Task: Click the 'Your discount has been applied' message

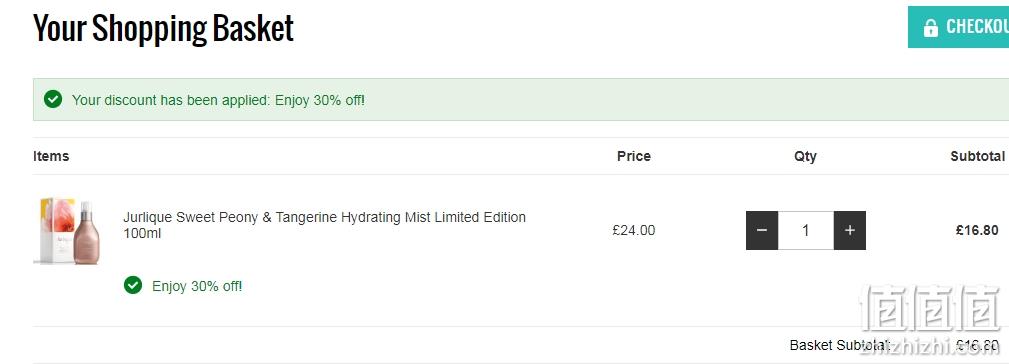Action: tap(218, 100)
